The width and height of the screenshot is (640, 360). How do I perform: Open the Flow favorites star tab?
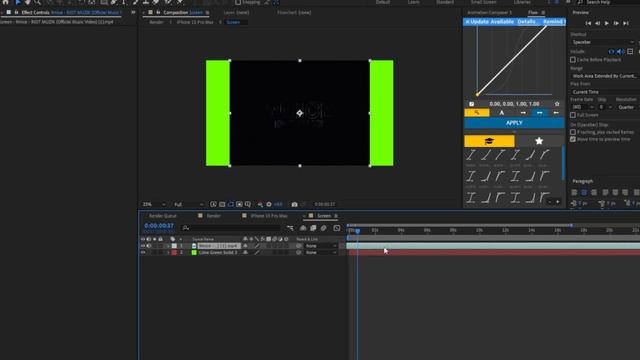pos(539,141)
